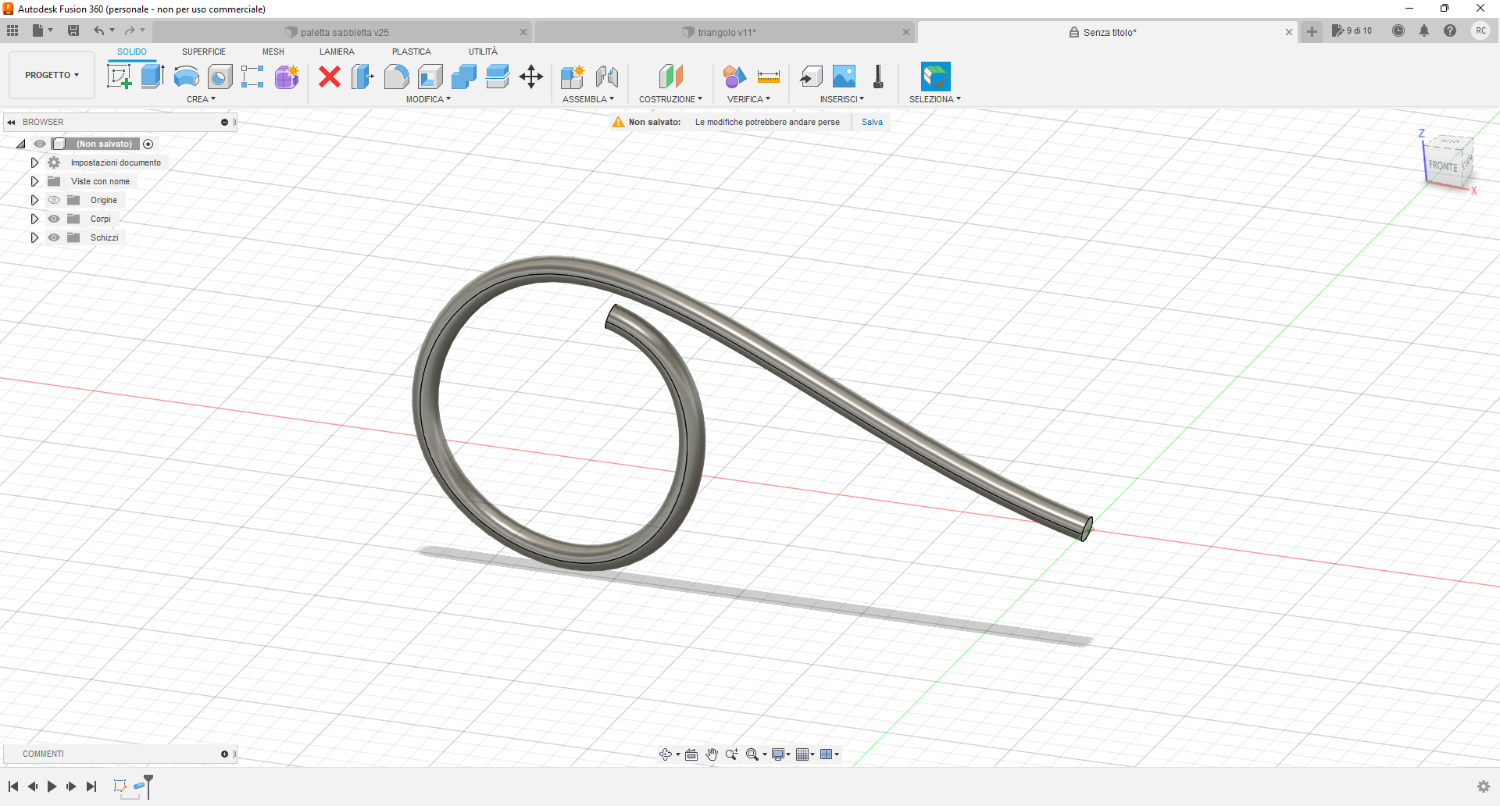Switch to the PLASTICA tab

pyautogui.click(x=412, y=51)
